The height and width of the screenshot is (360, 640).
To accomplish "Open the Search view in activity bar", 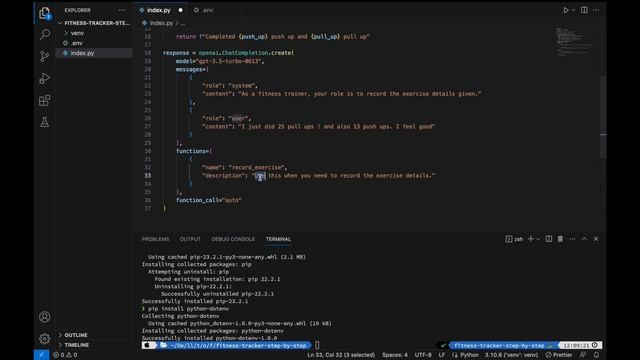I will coord(44,34).
